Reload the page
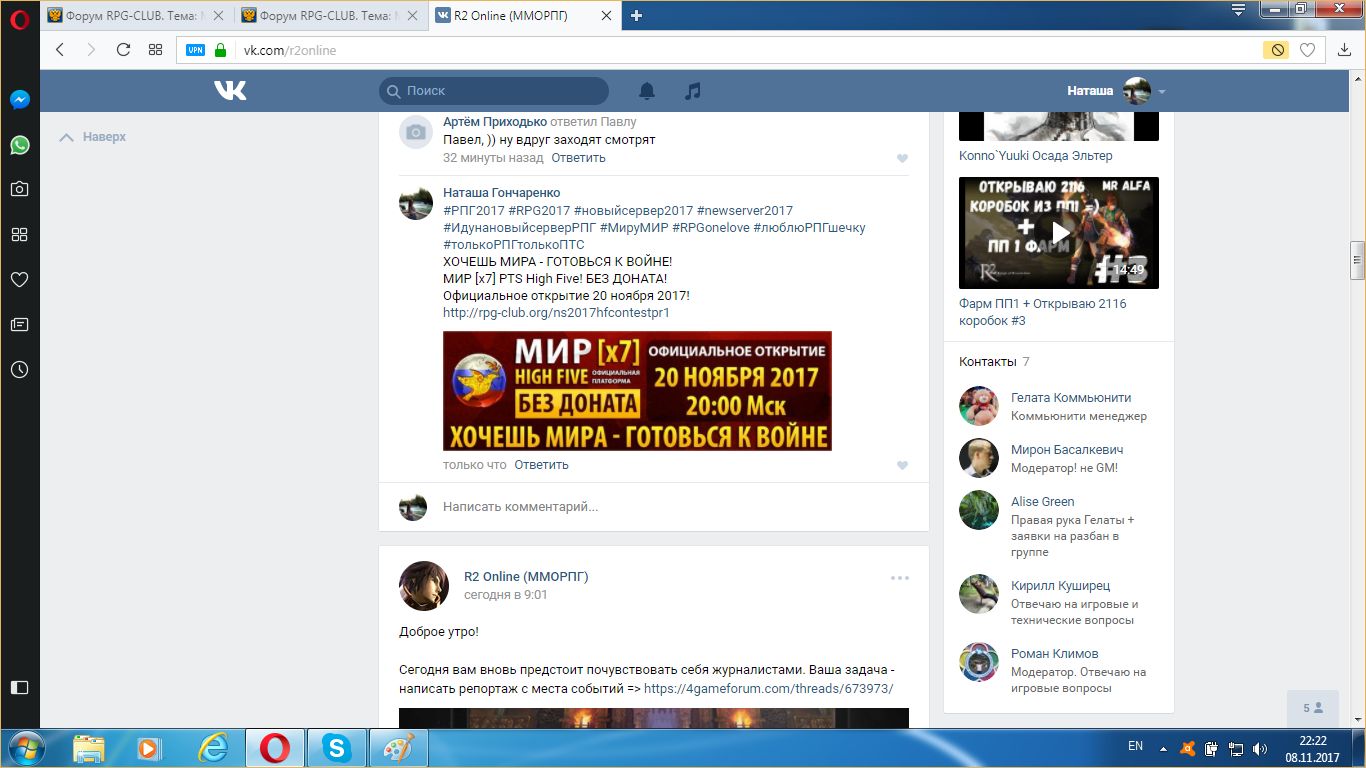This screenshot has height=768, width=1366. pos(123,50)
